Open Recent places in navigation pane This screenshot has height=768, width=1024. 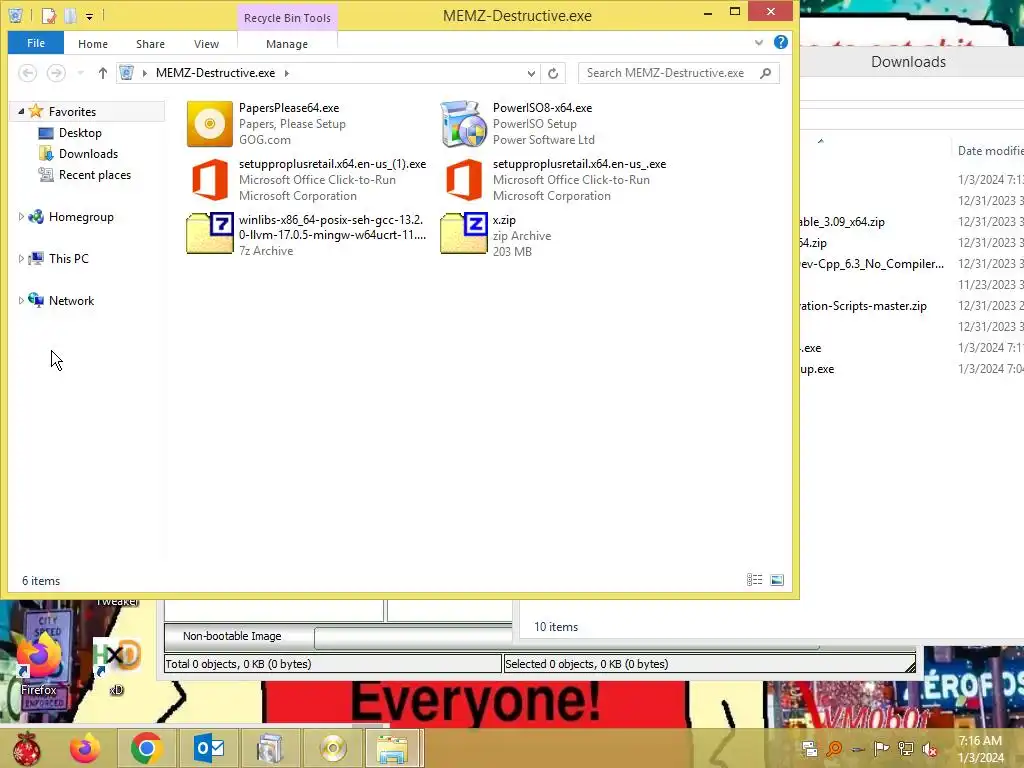(x=95, y=174)
